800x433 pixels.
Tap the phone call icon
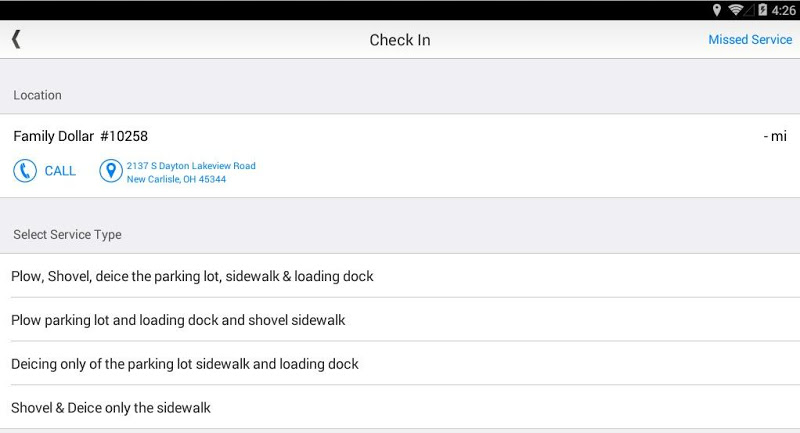coord(25,171)
